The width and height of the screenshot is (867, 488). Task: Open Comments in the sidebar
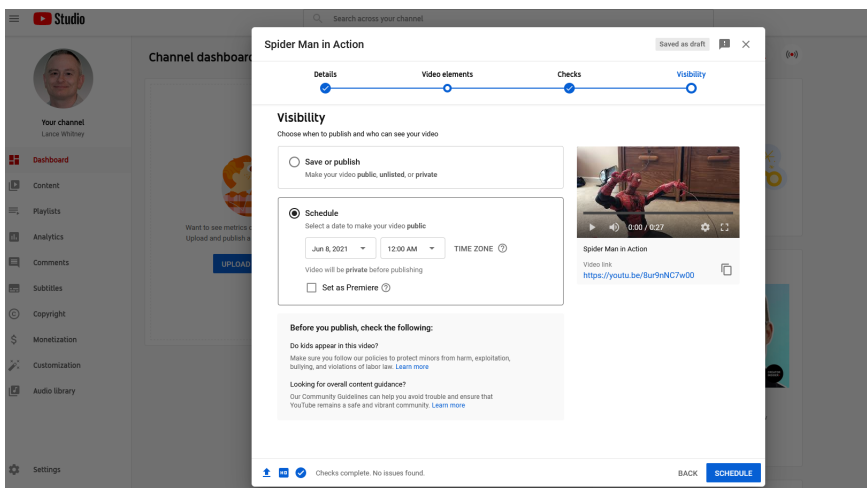pos(51,263)
